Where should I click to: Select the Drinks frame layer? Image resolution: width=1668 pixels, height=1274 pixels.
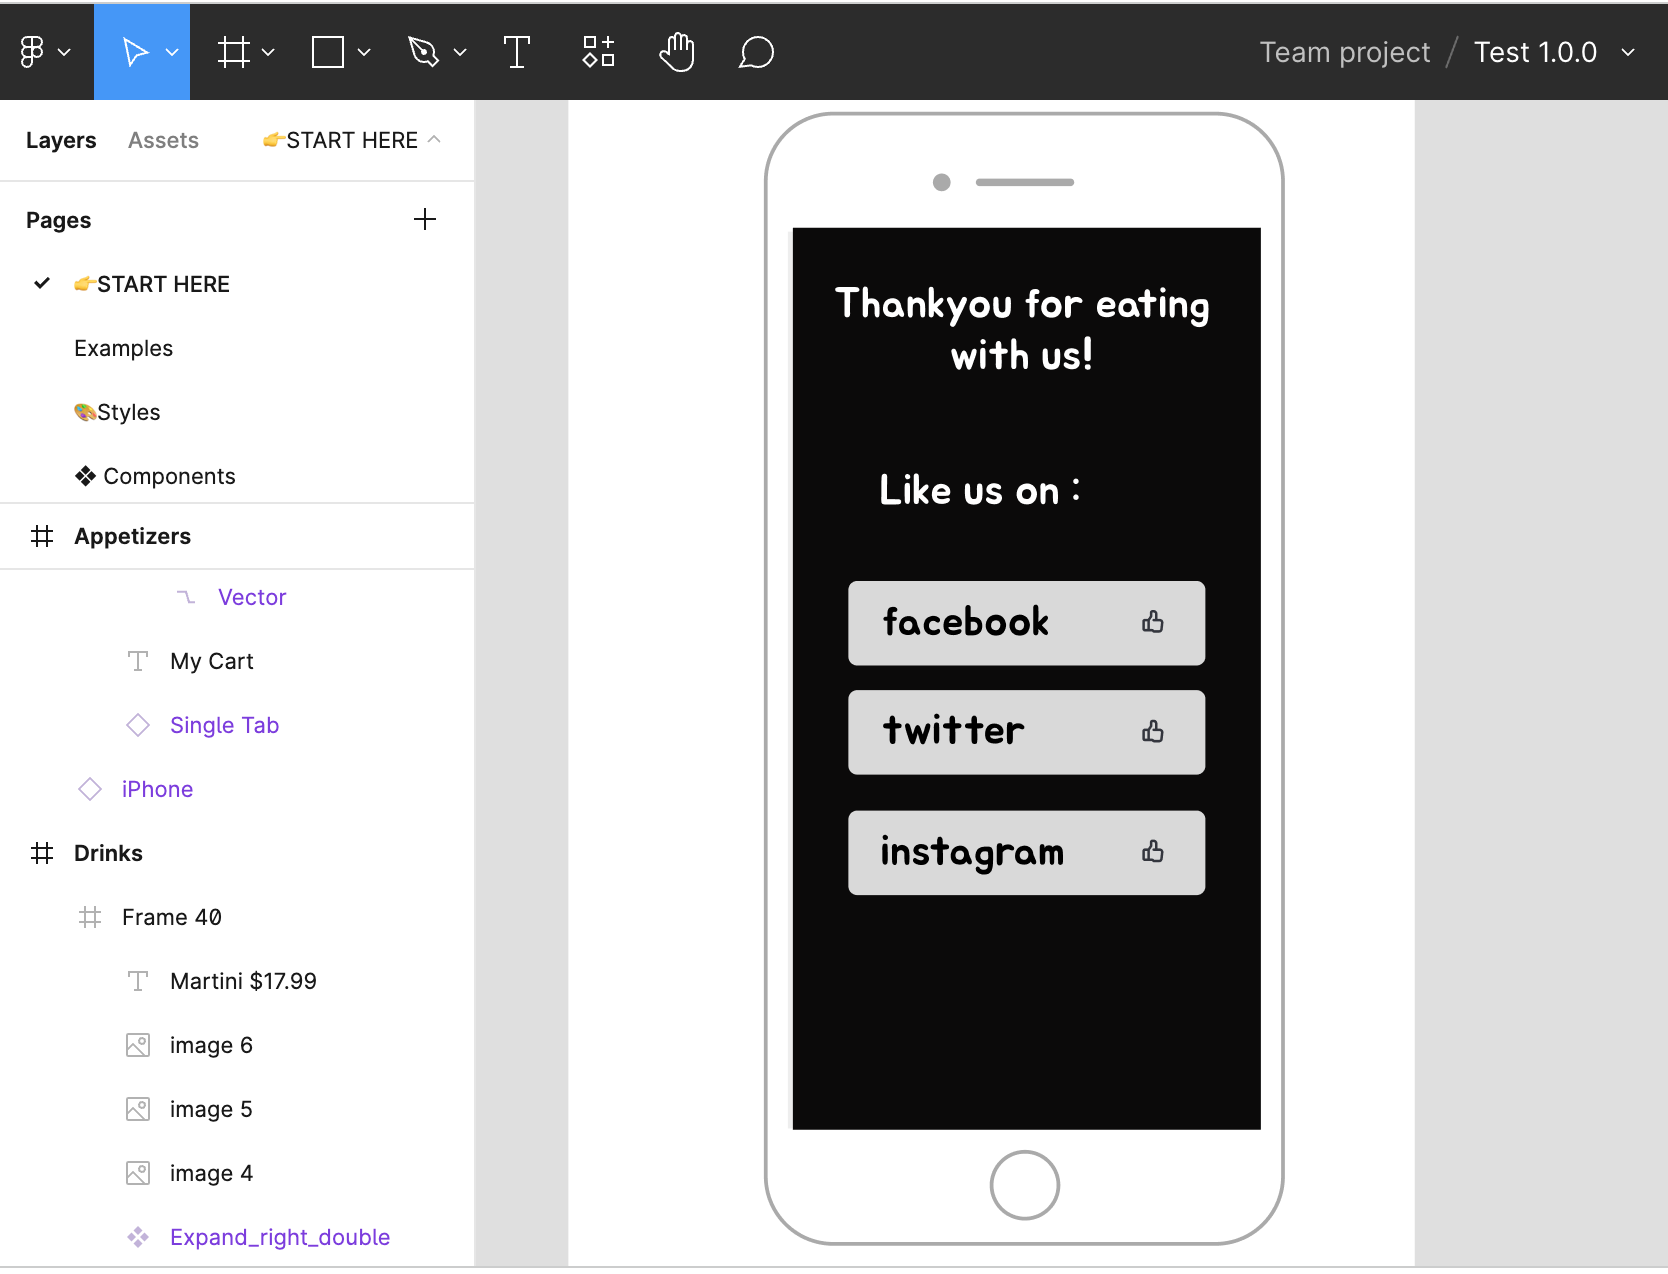pos(108,853)
